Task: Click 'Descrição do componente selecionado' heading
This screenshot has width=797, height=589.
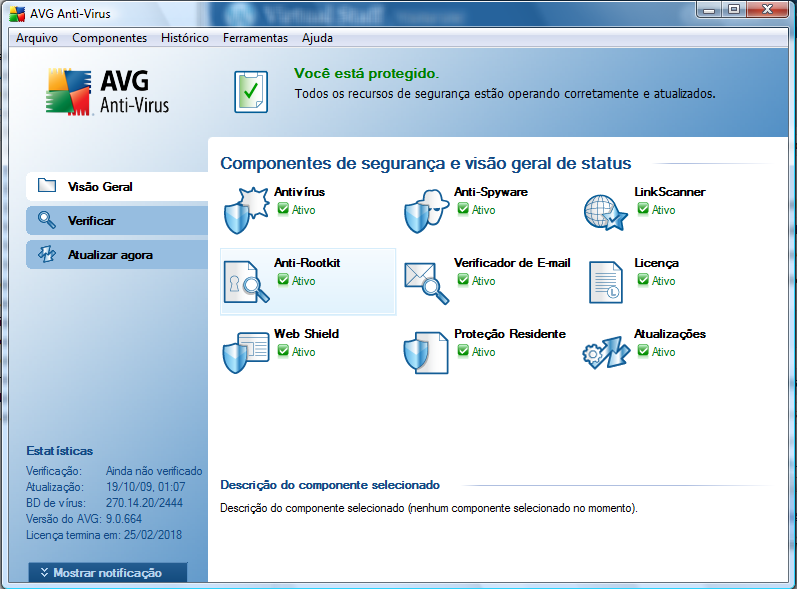Action: point(330,485)
